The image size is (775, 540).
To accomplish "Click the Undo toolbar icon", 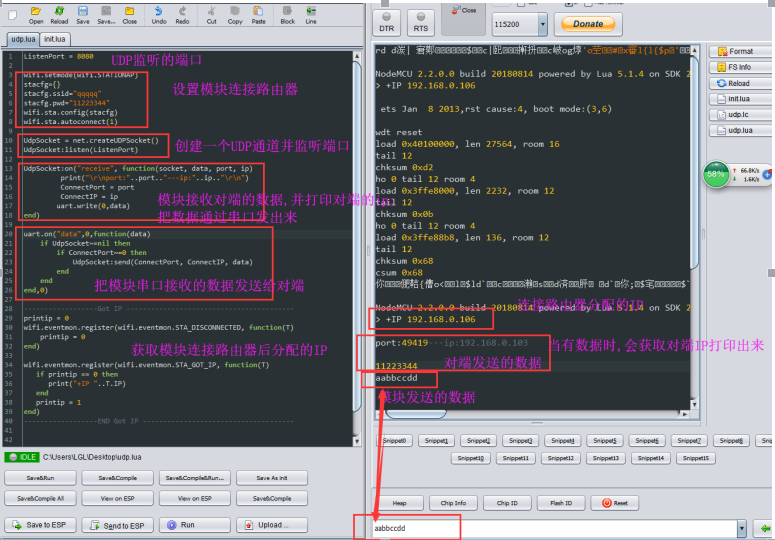I will coord(159,15).
